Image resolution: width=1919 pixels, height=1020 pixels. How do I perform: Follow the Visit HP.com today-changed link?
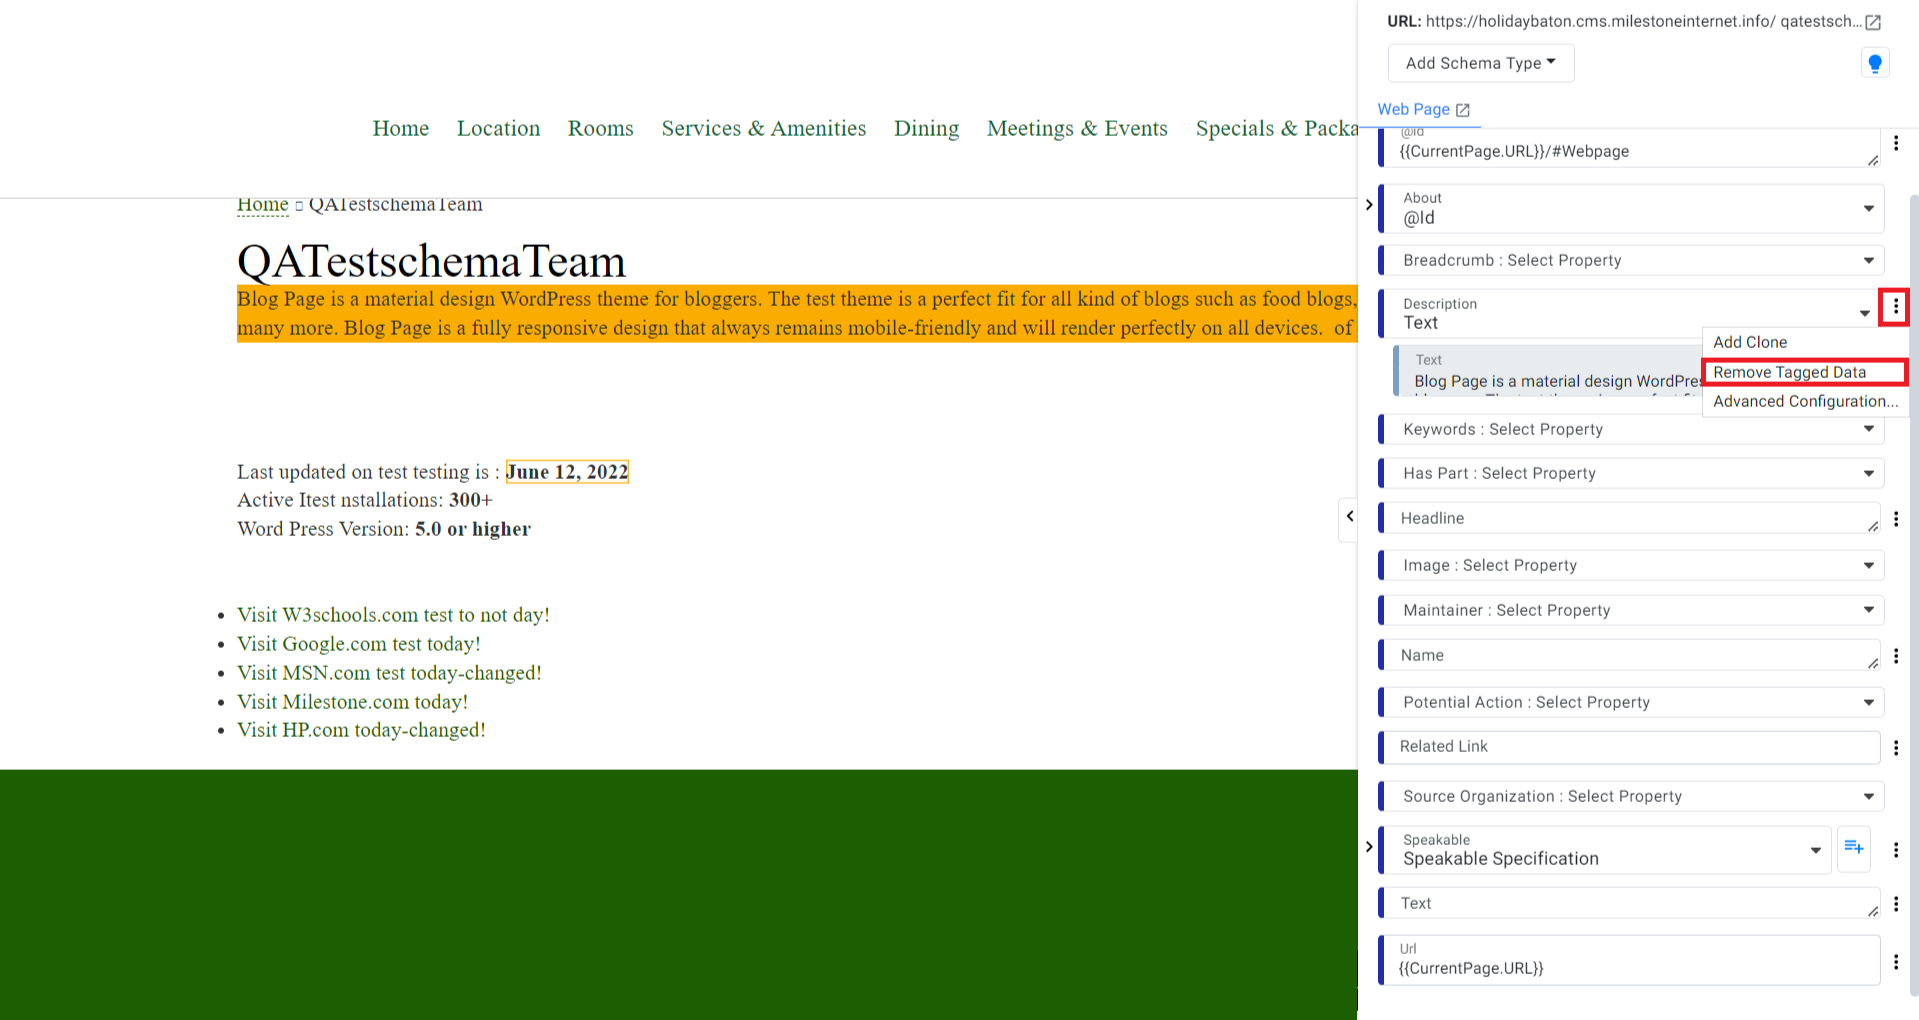point(361,730)
